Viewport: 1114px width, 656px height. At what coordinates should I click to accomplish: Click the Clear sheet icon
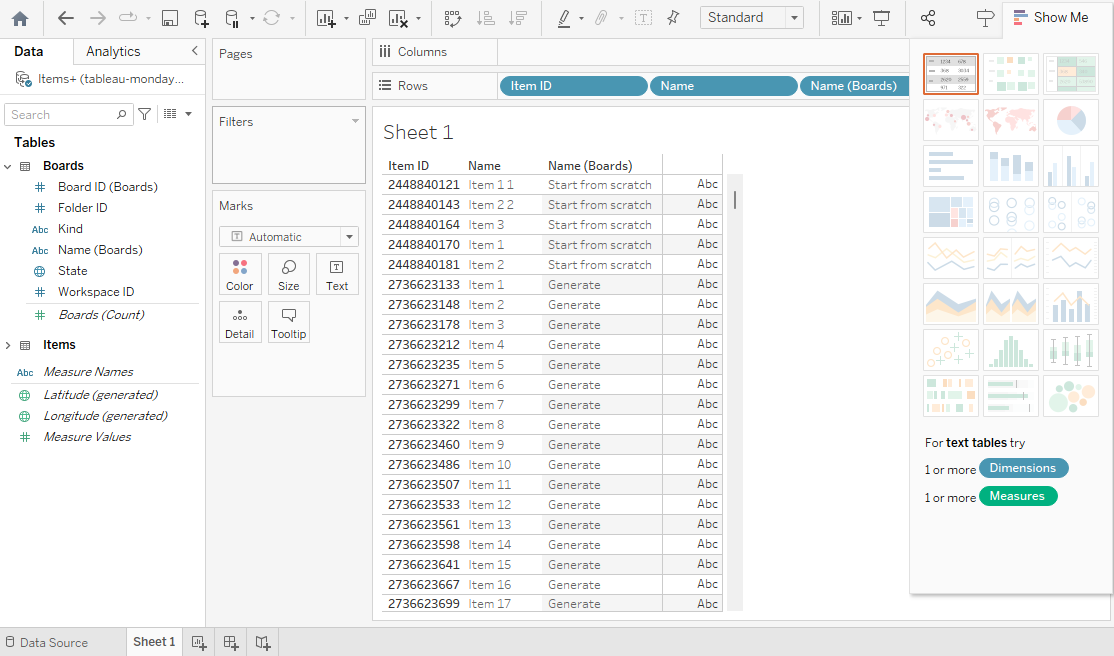(398, 18)
